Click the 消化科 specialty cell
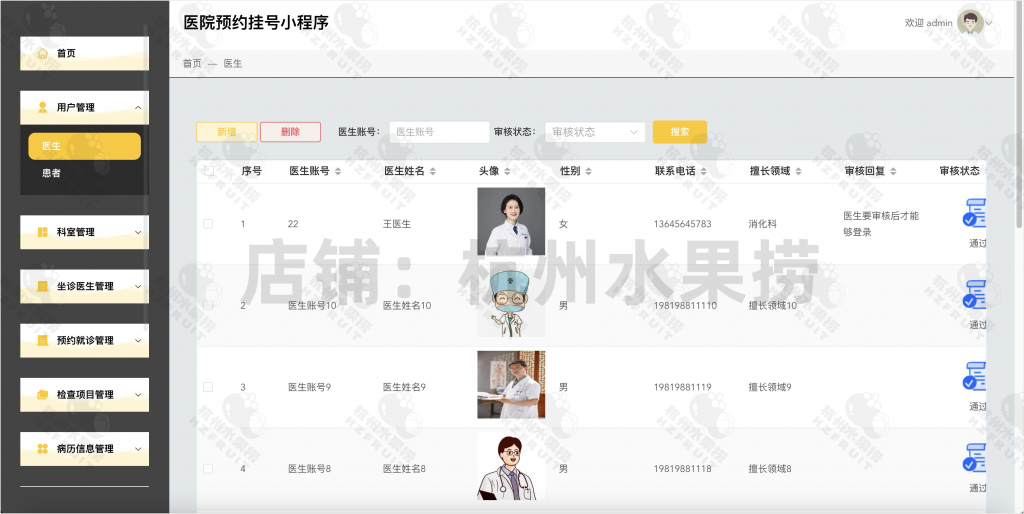This screenshot has width=1024, height=514. [763, 224]
